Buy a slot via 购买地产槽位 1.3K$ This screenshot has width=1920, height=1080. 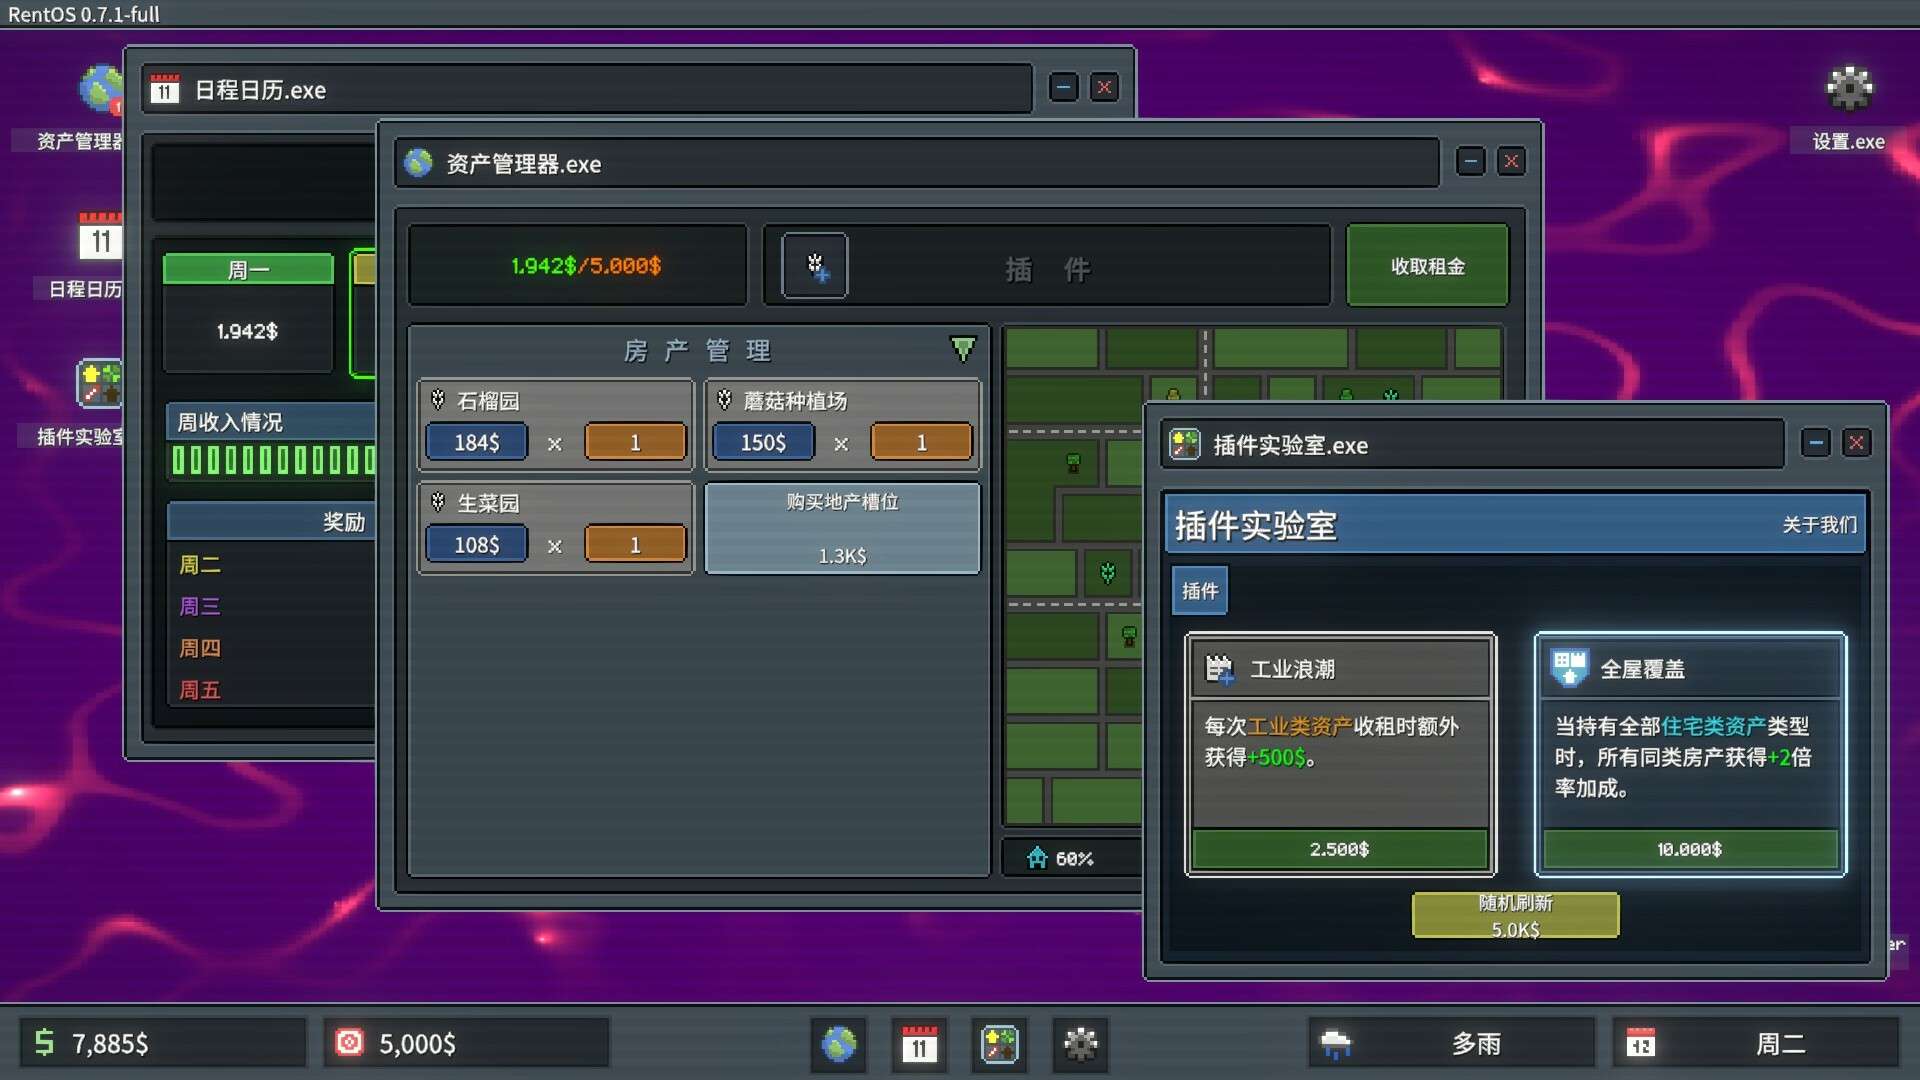pos(841,529)
